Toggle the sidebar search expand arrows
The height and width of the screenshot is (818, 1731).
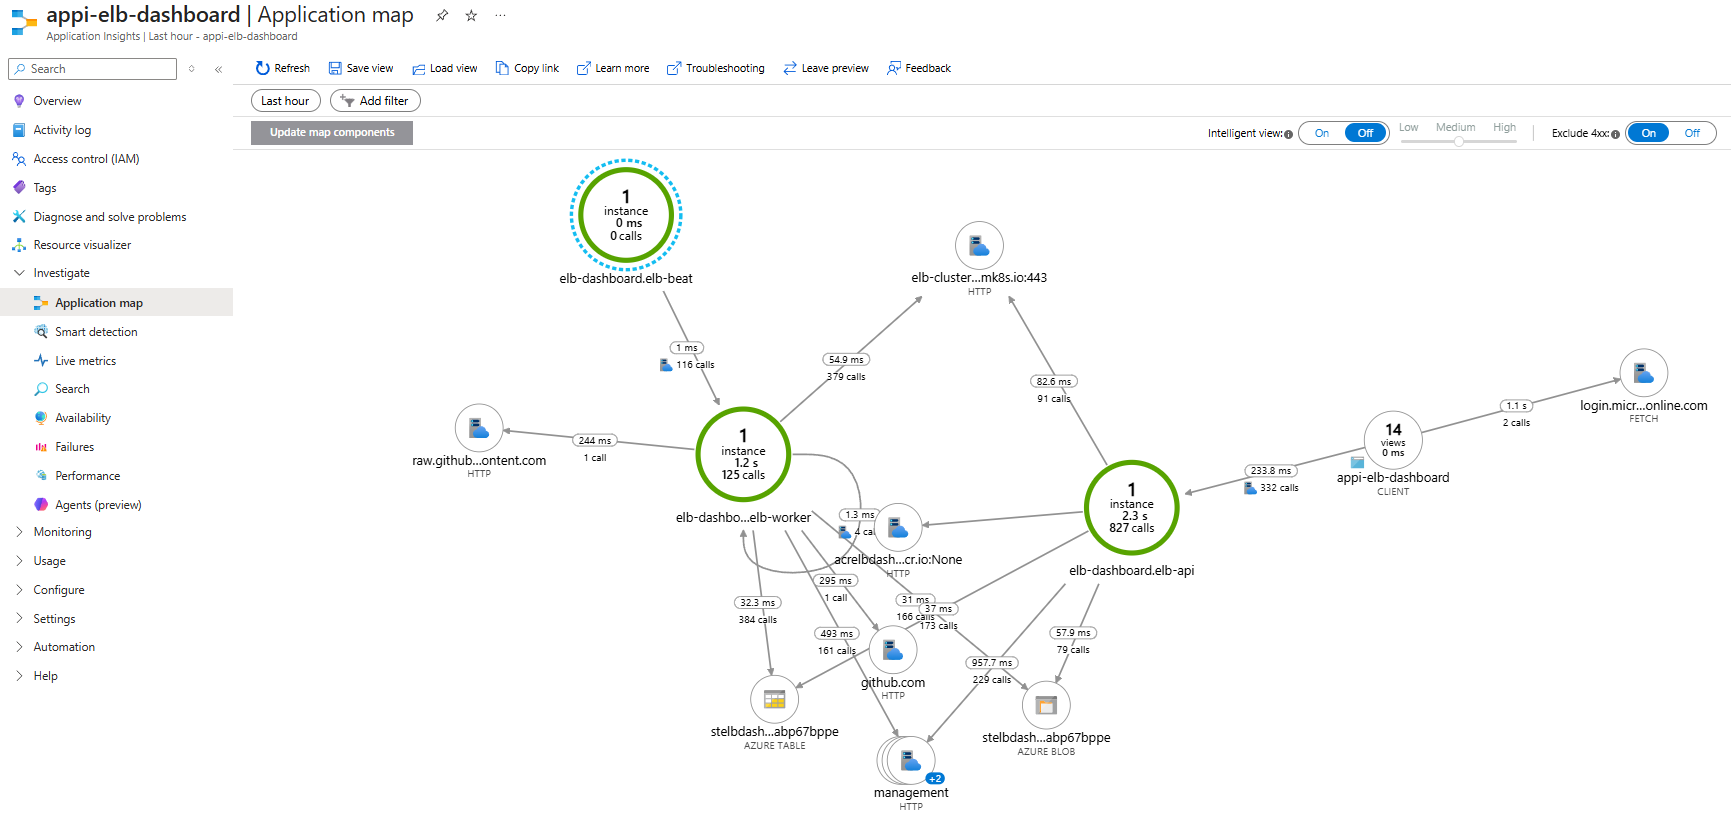191,69
